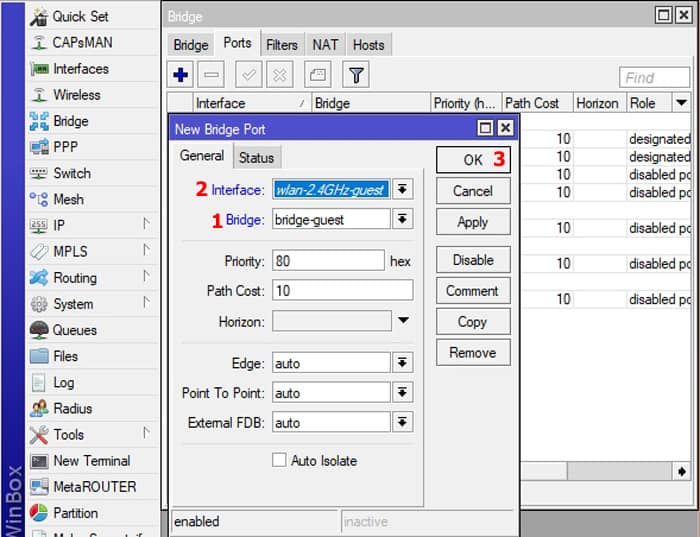The height and width of the screenshot is (537, 700).
Task: Click the Find search box
Action: (654, 78)
